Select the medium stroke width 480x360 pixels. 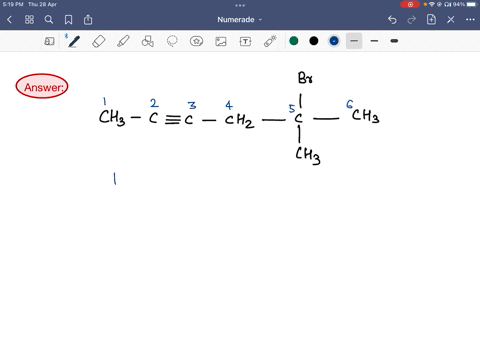pos(374,41)
